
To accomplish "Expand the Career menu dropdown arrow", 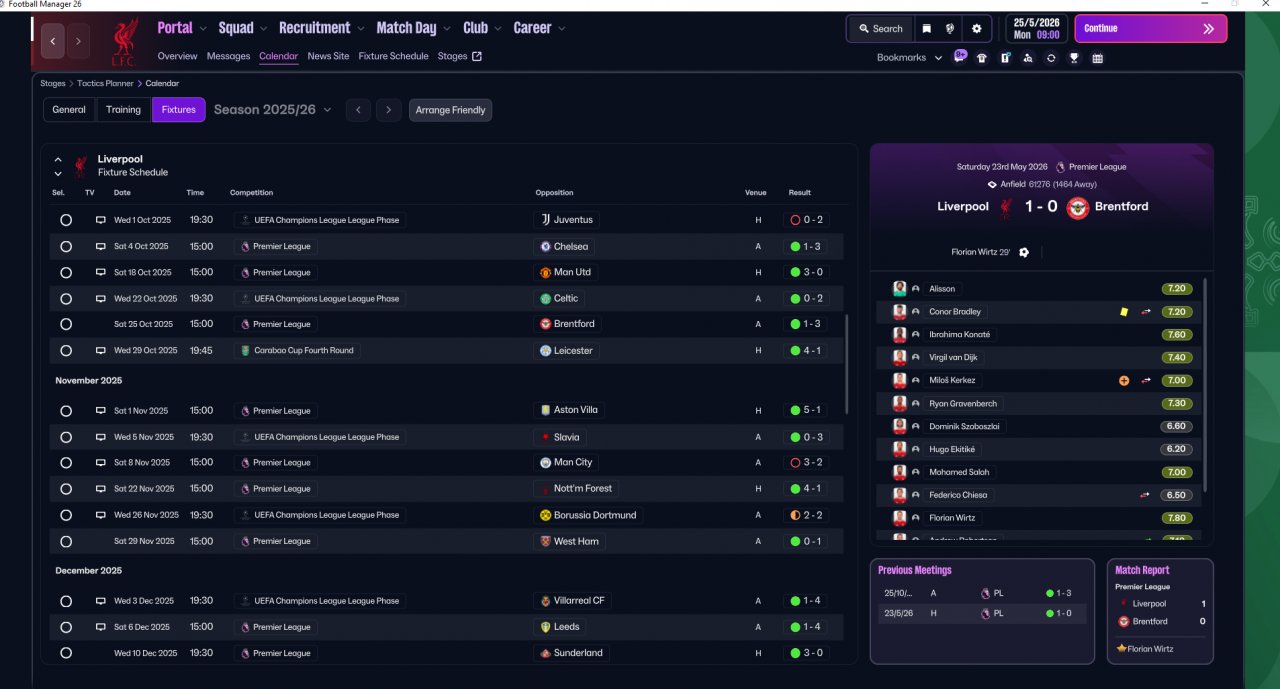I will pos(562,29).
